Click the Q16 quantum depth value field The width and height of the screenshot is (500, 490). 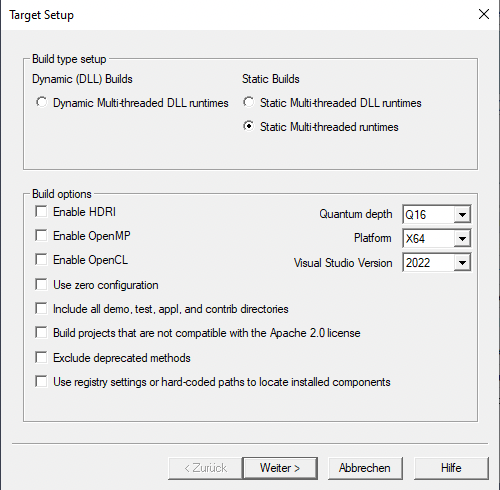tap(428, 214)
